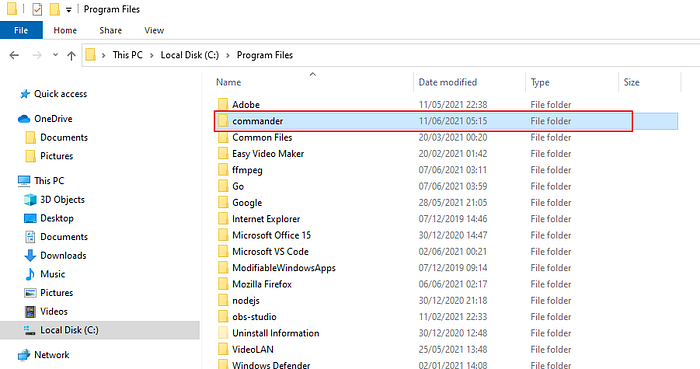Click the New Folder icon in quick access toolbar
This screenshot has height=369, width=700.
point(54,9)
